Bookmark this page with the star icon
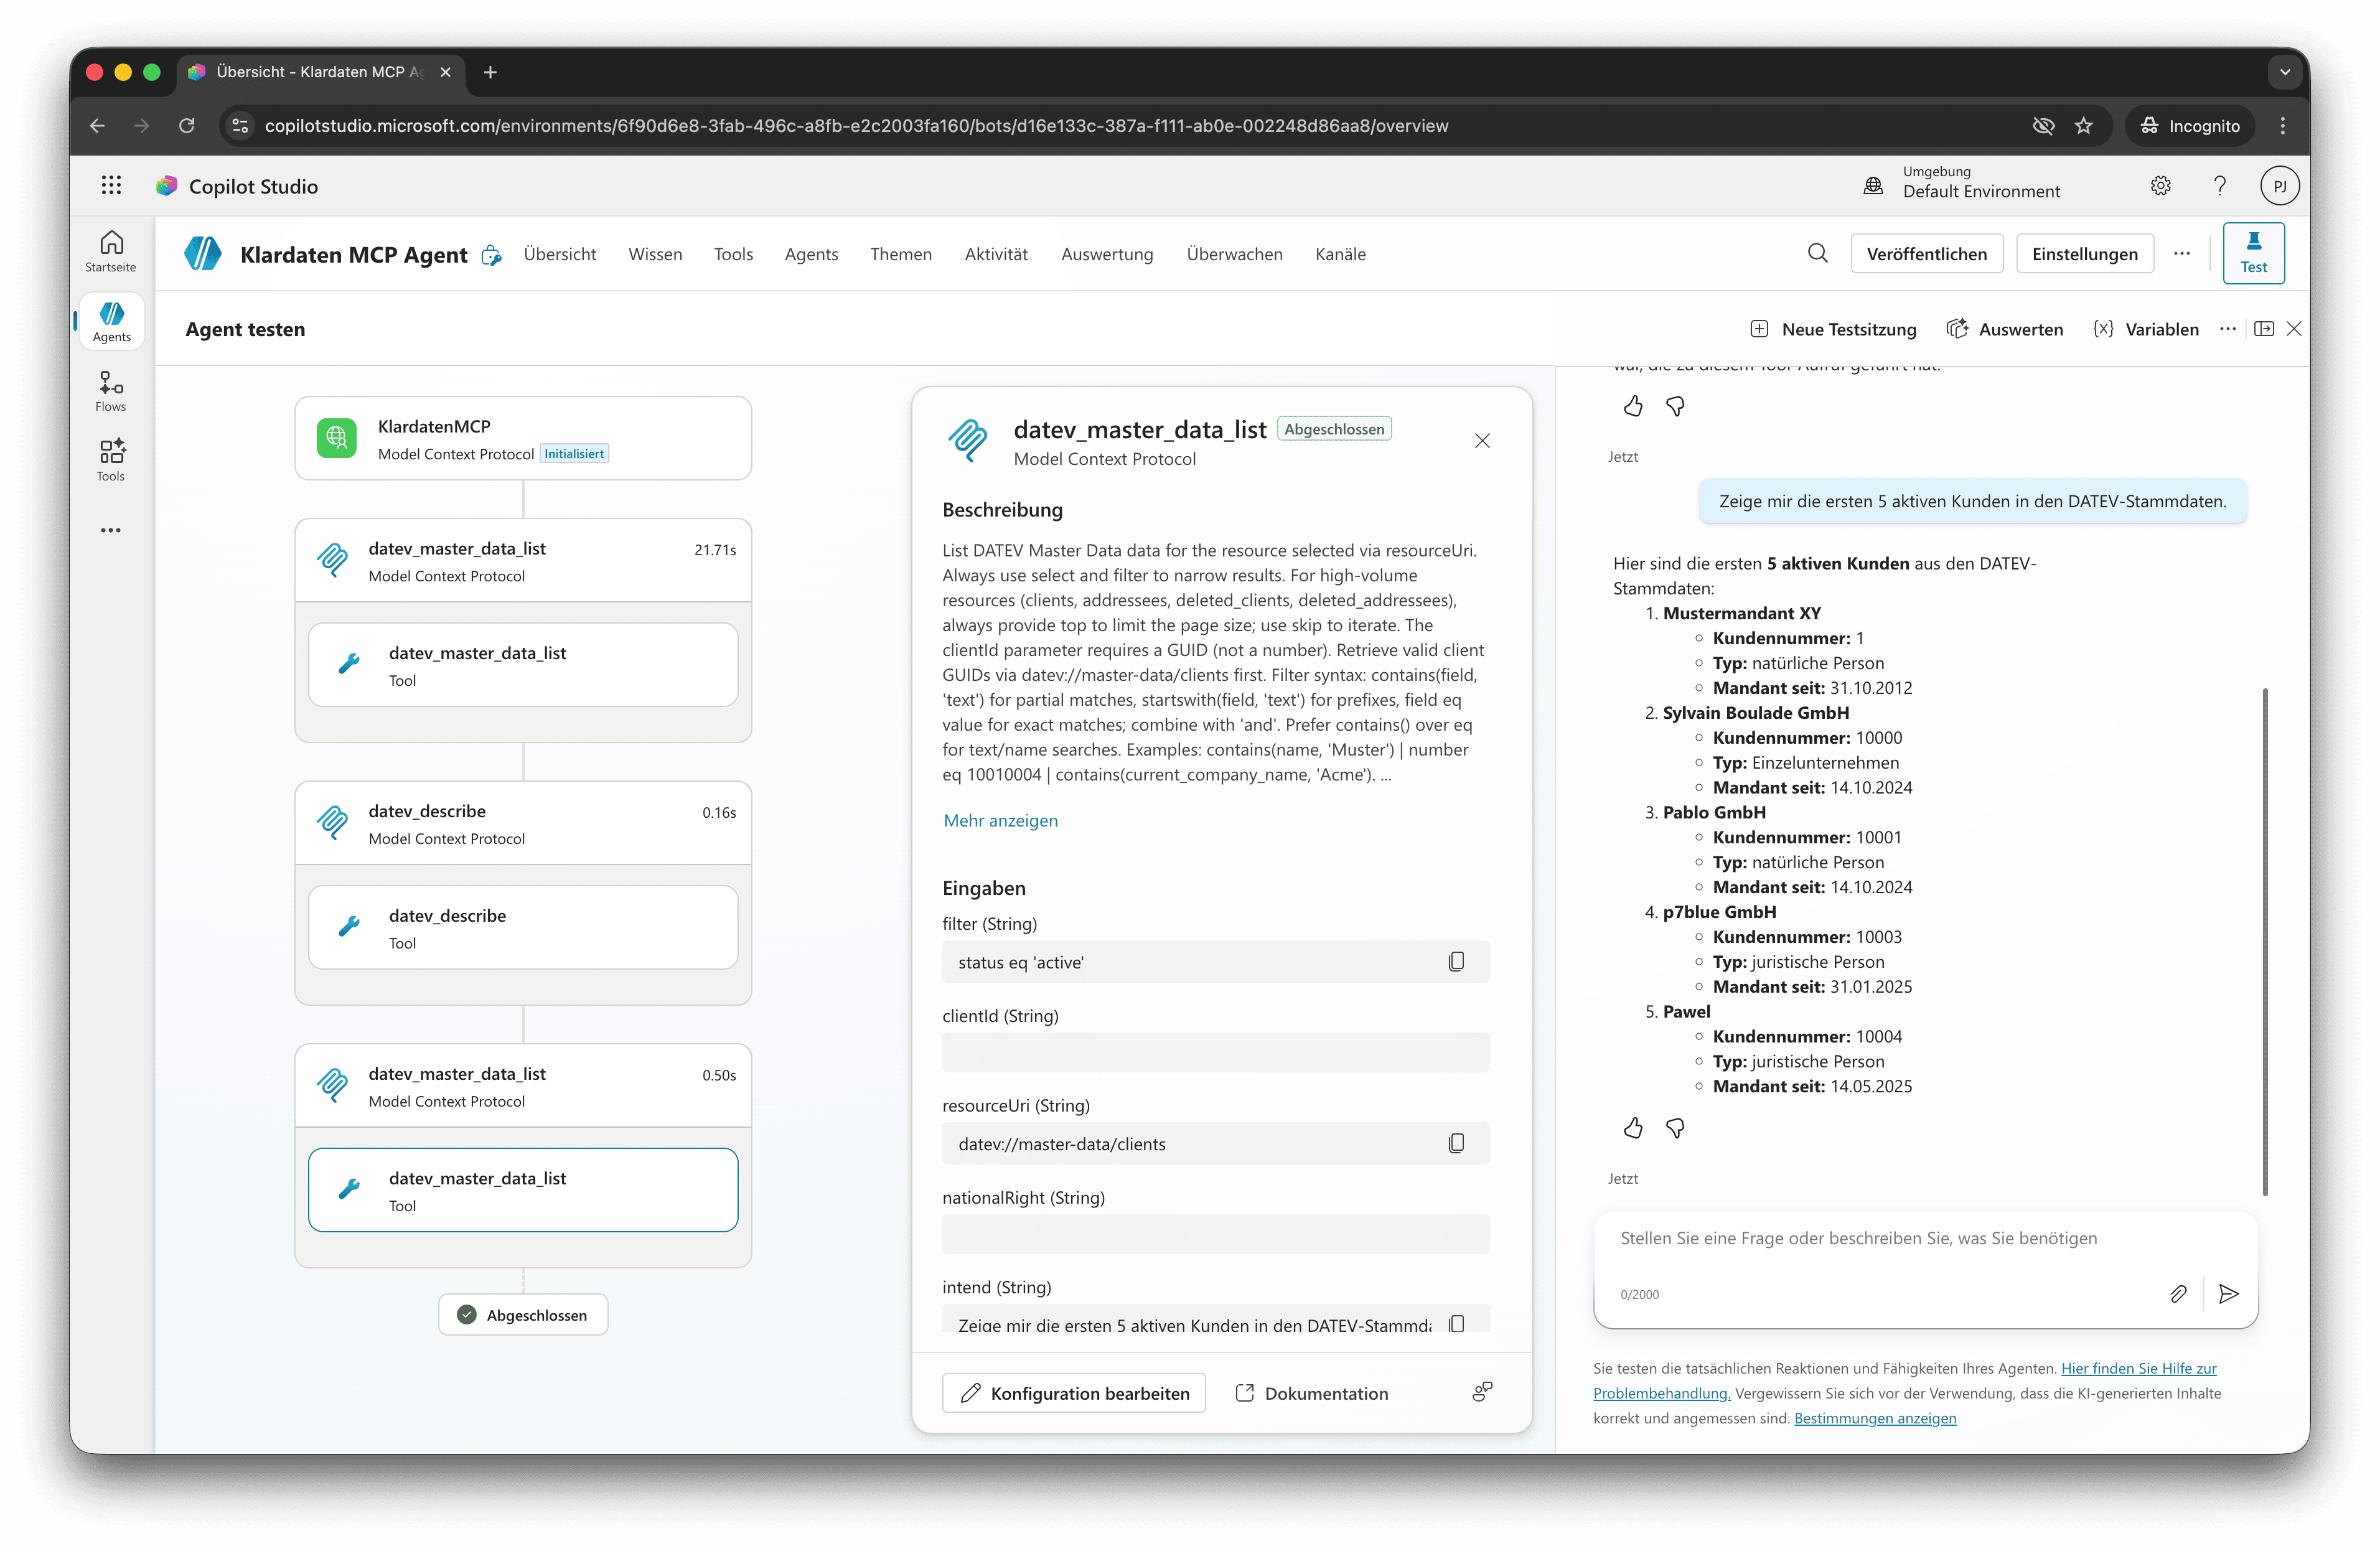The width and height of the screenshot is (2380, 1546). pyautogui.click(x=2083, y=125)
